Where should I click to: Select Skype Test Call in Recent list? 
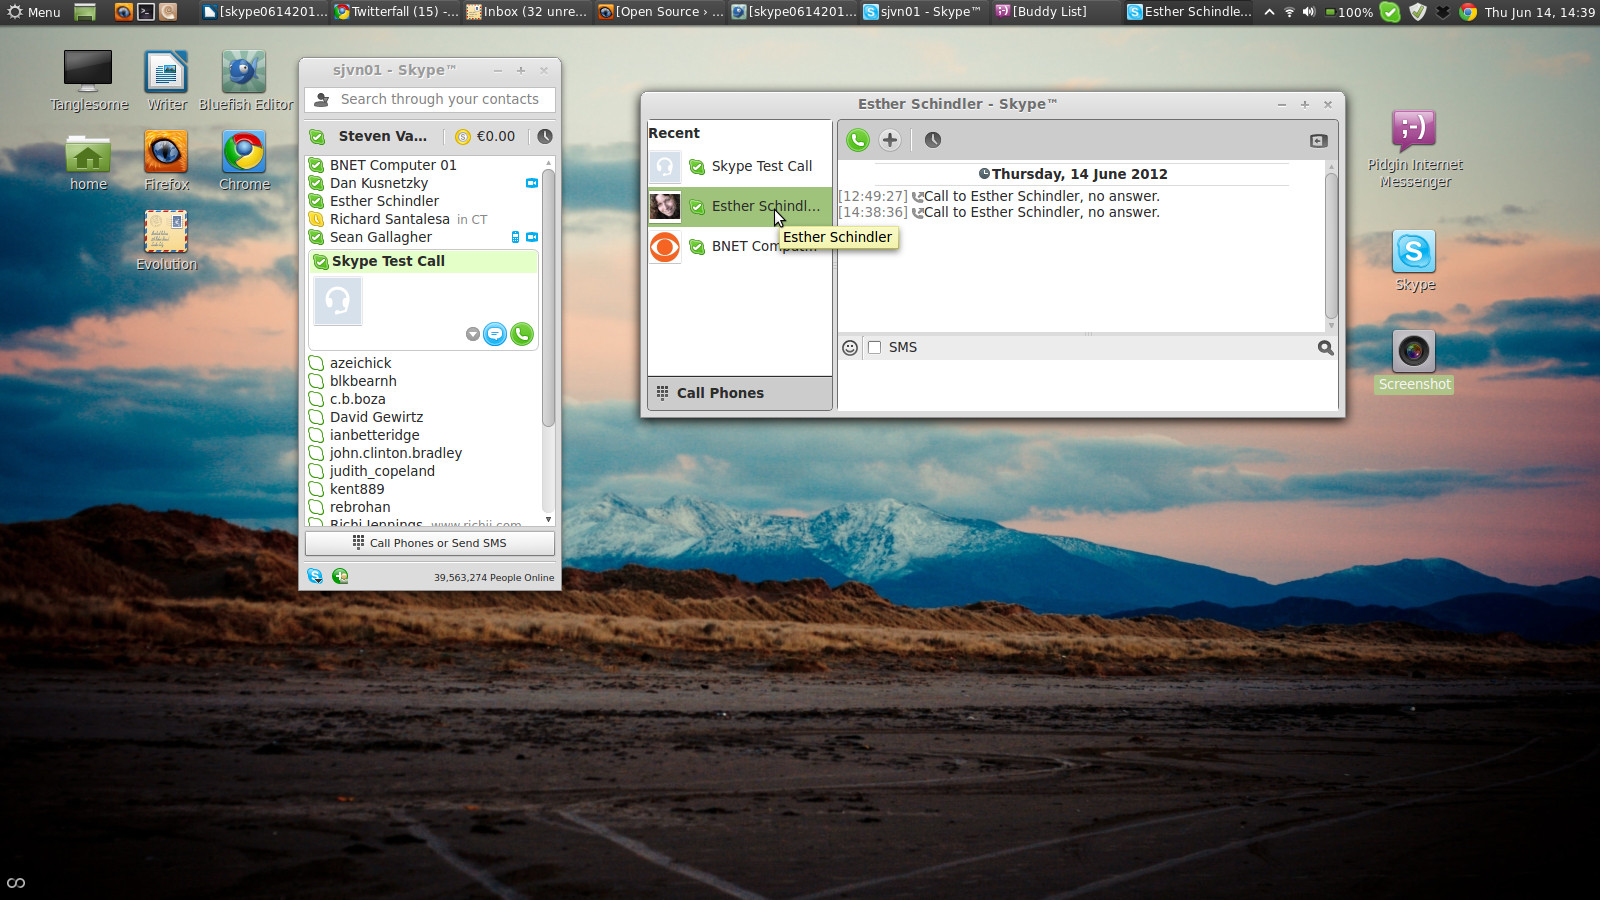coord(740,167)
